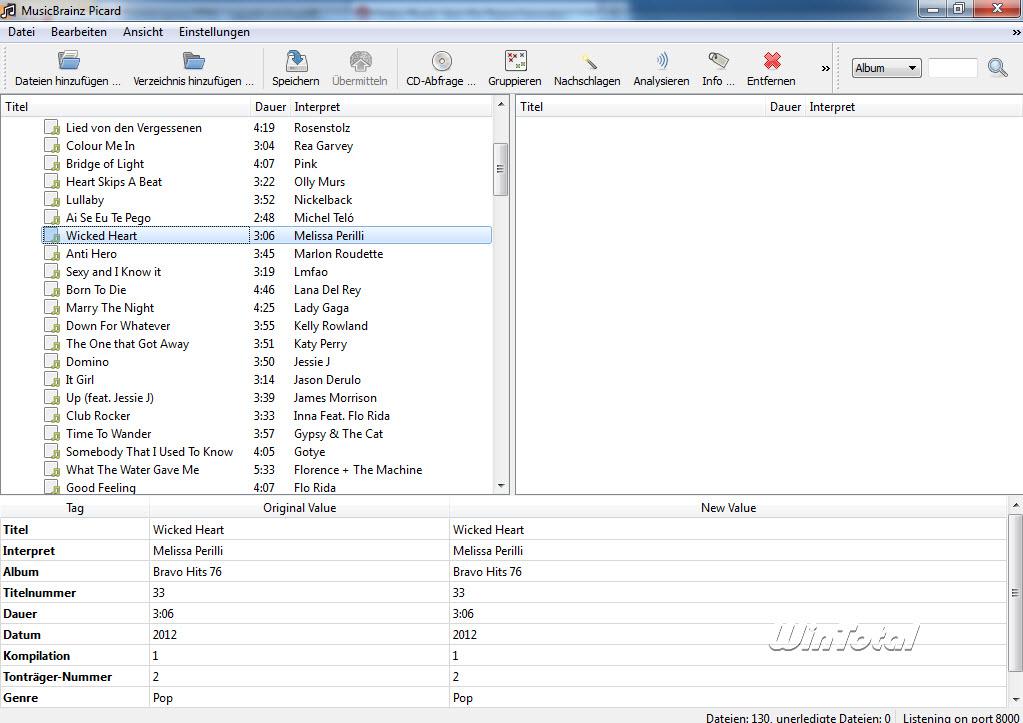
Task: Select the track Marry The Night
Action: click(110, 308)
